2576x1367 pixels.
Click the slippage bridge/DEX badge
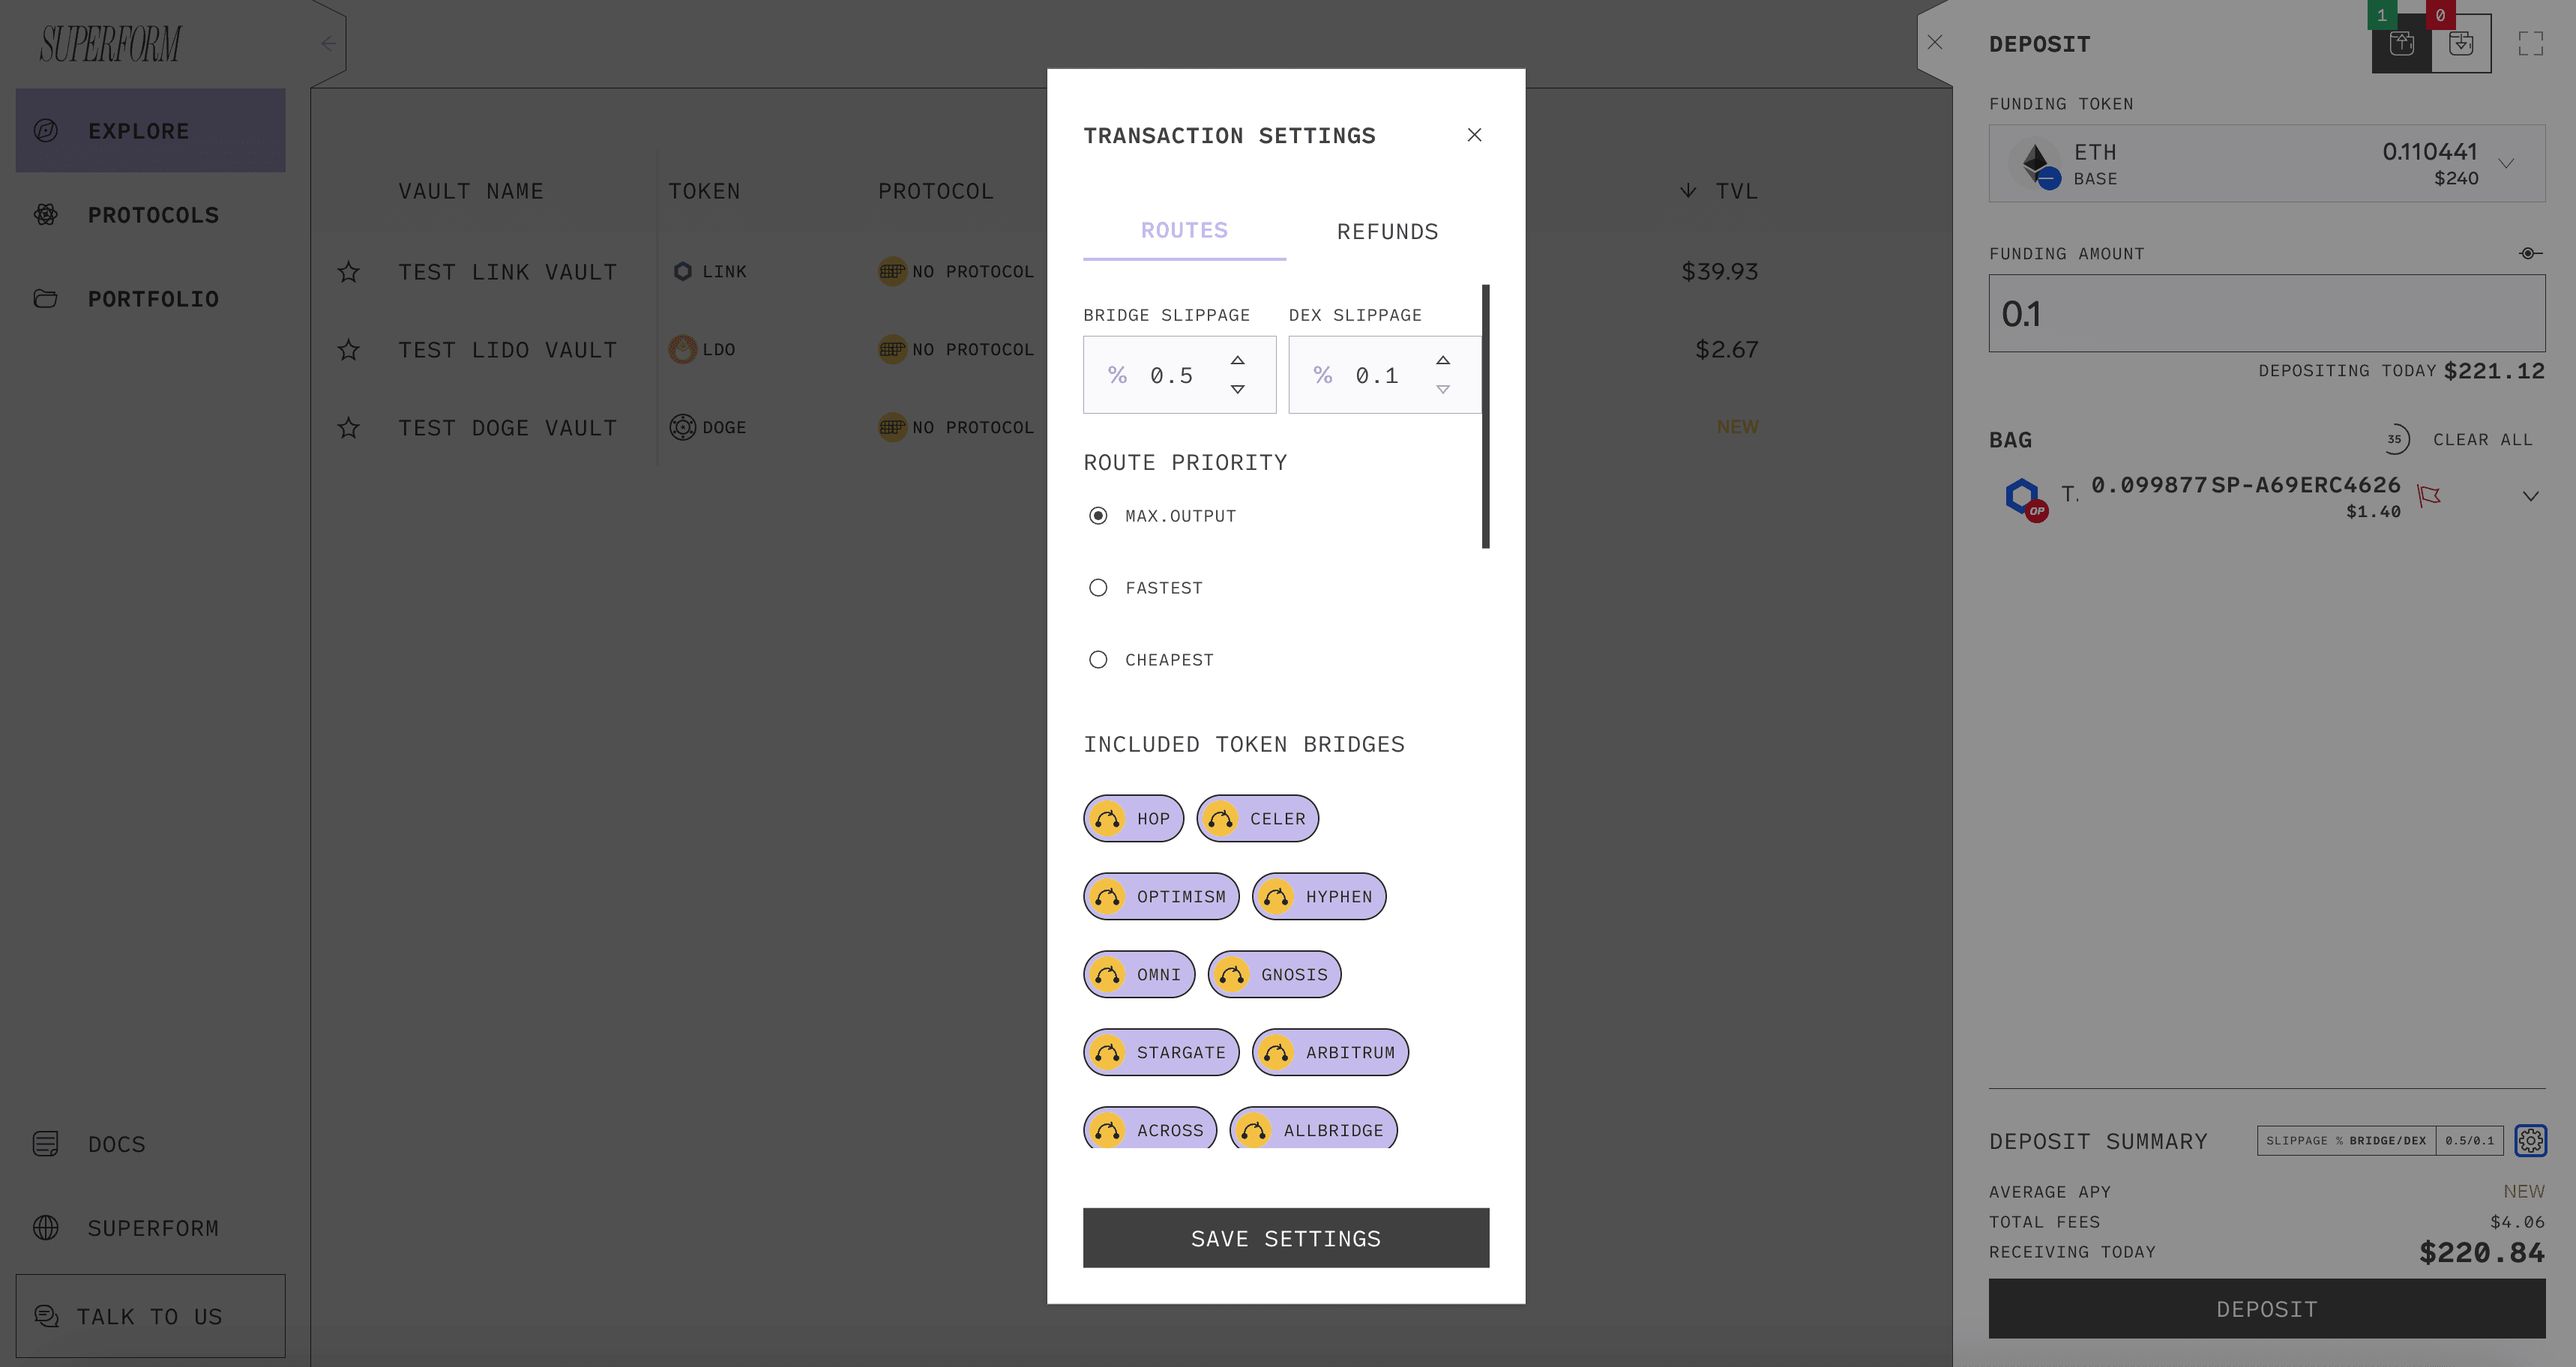click(2379, 1141)
